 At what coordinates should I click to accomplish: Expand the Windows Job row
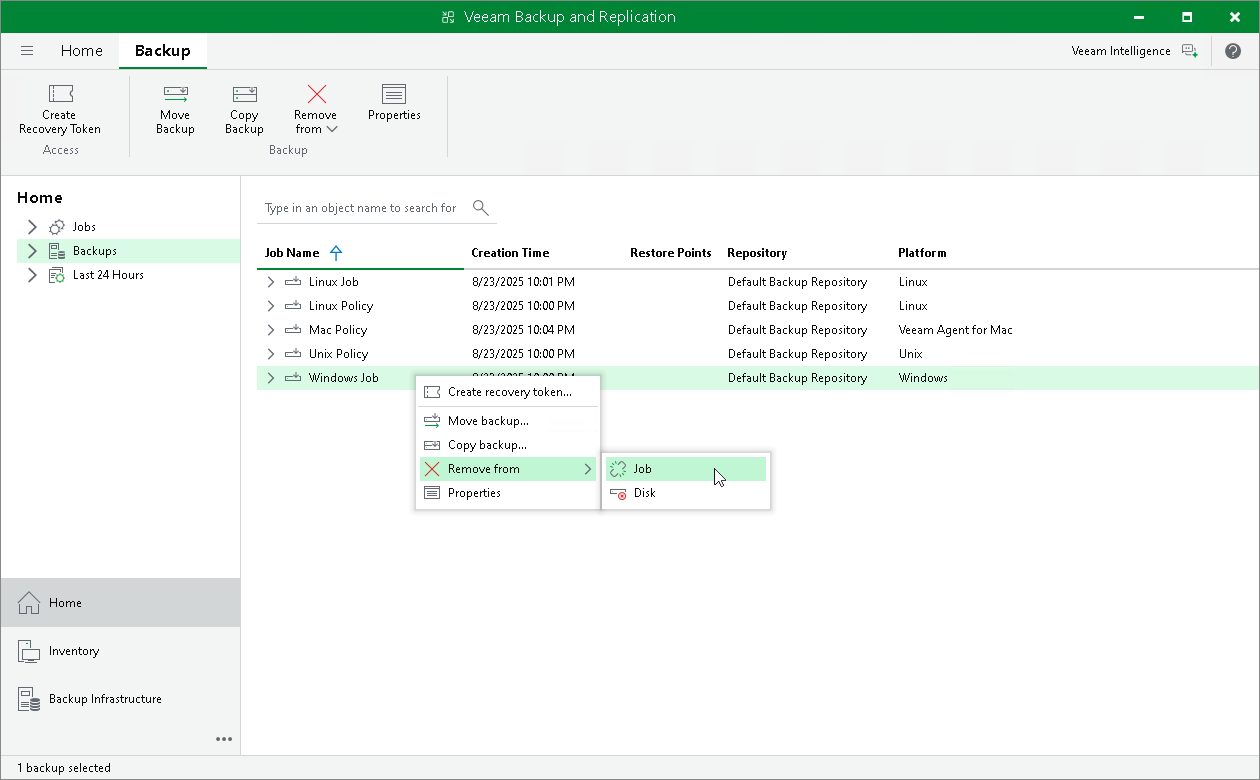270,378
